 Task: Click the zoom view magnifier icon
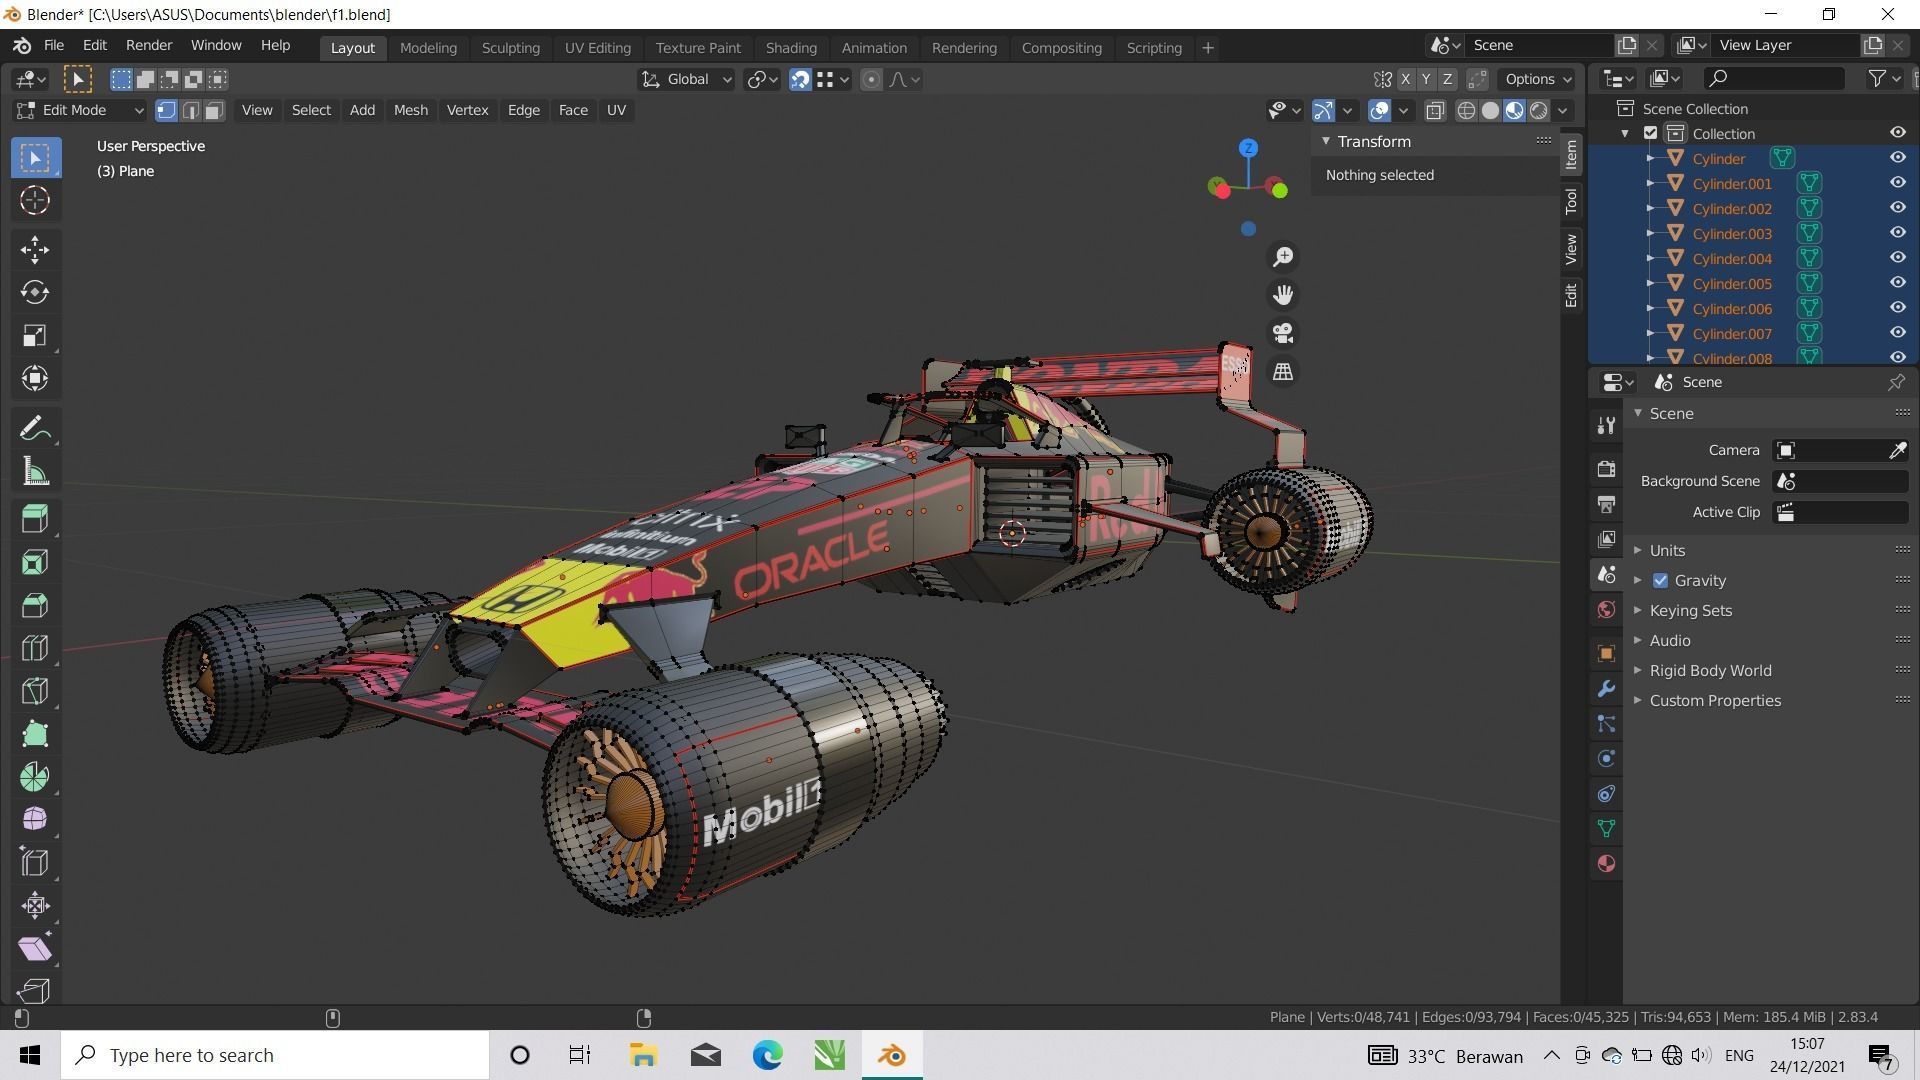[1283, 257]
